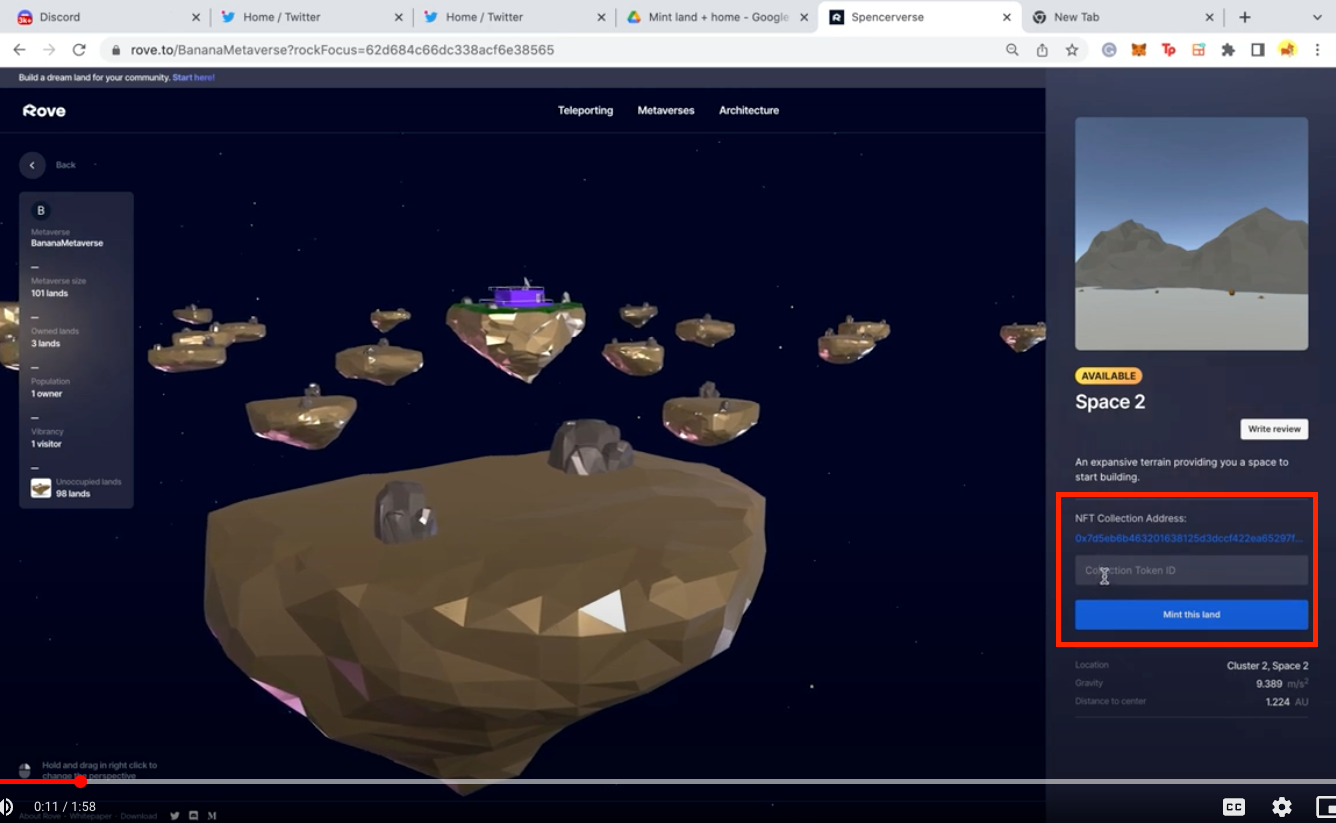Click the red video progress scrubber

point(81,781)
